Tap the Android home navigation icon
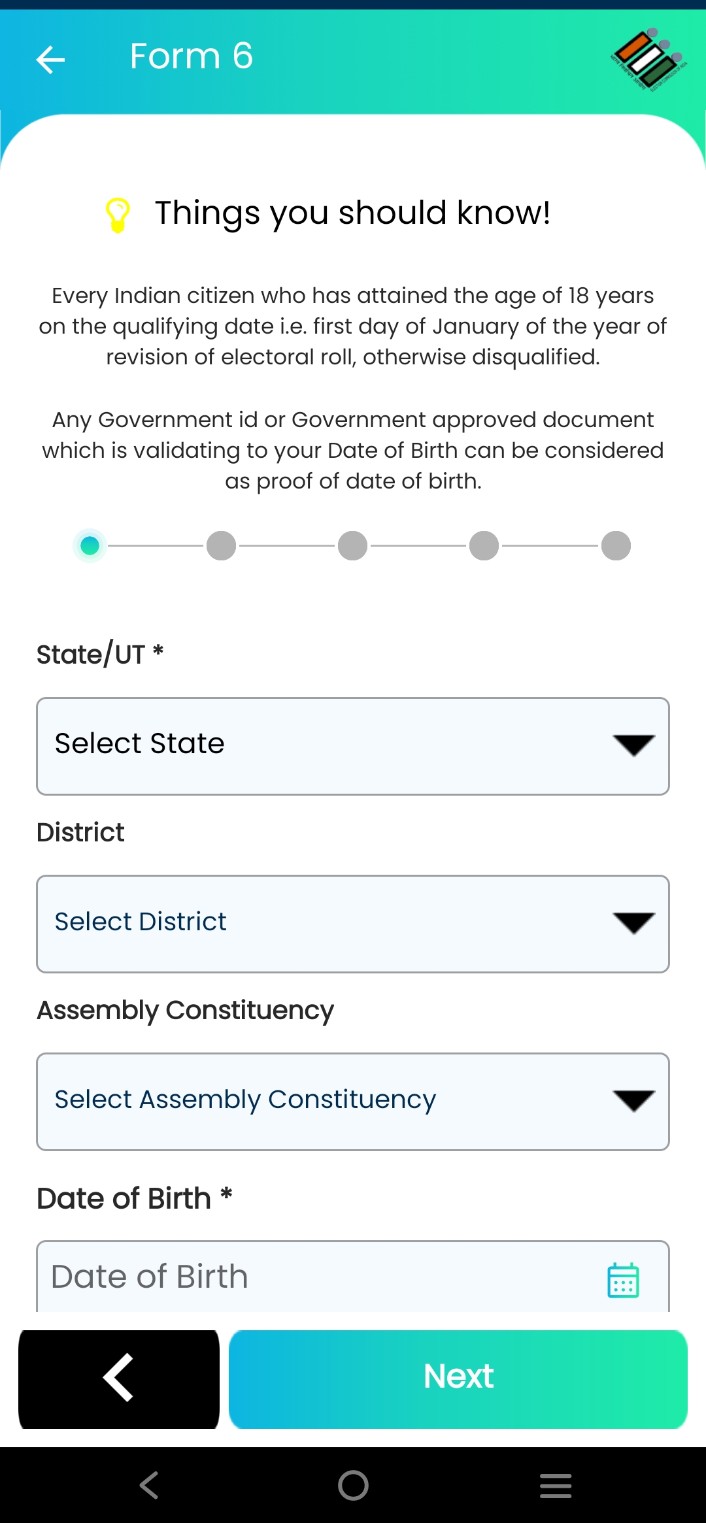This screenshot has height=1523, width=706. click(352, 1485)
